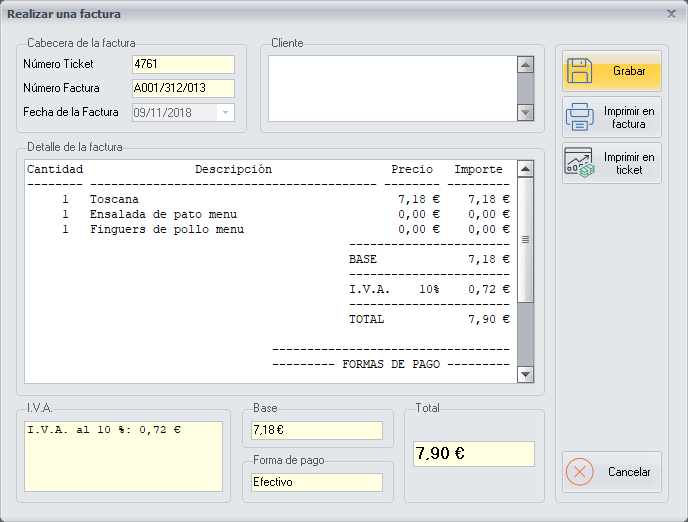Open the Fecha de la Factura dropdown
Image resolution: width=688 pixels, height=522 pixels.
(225, 113)
